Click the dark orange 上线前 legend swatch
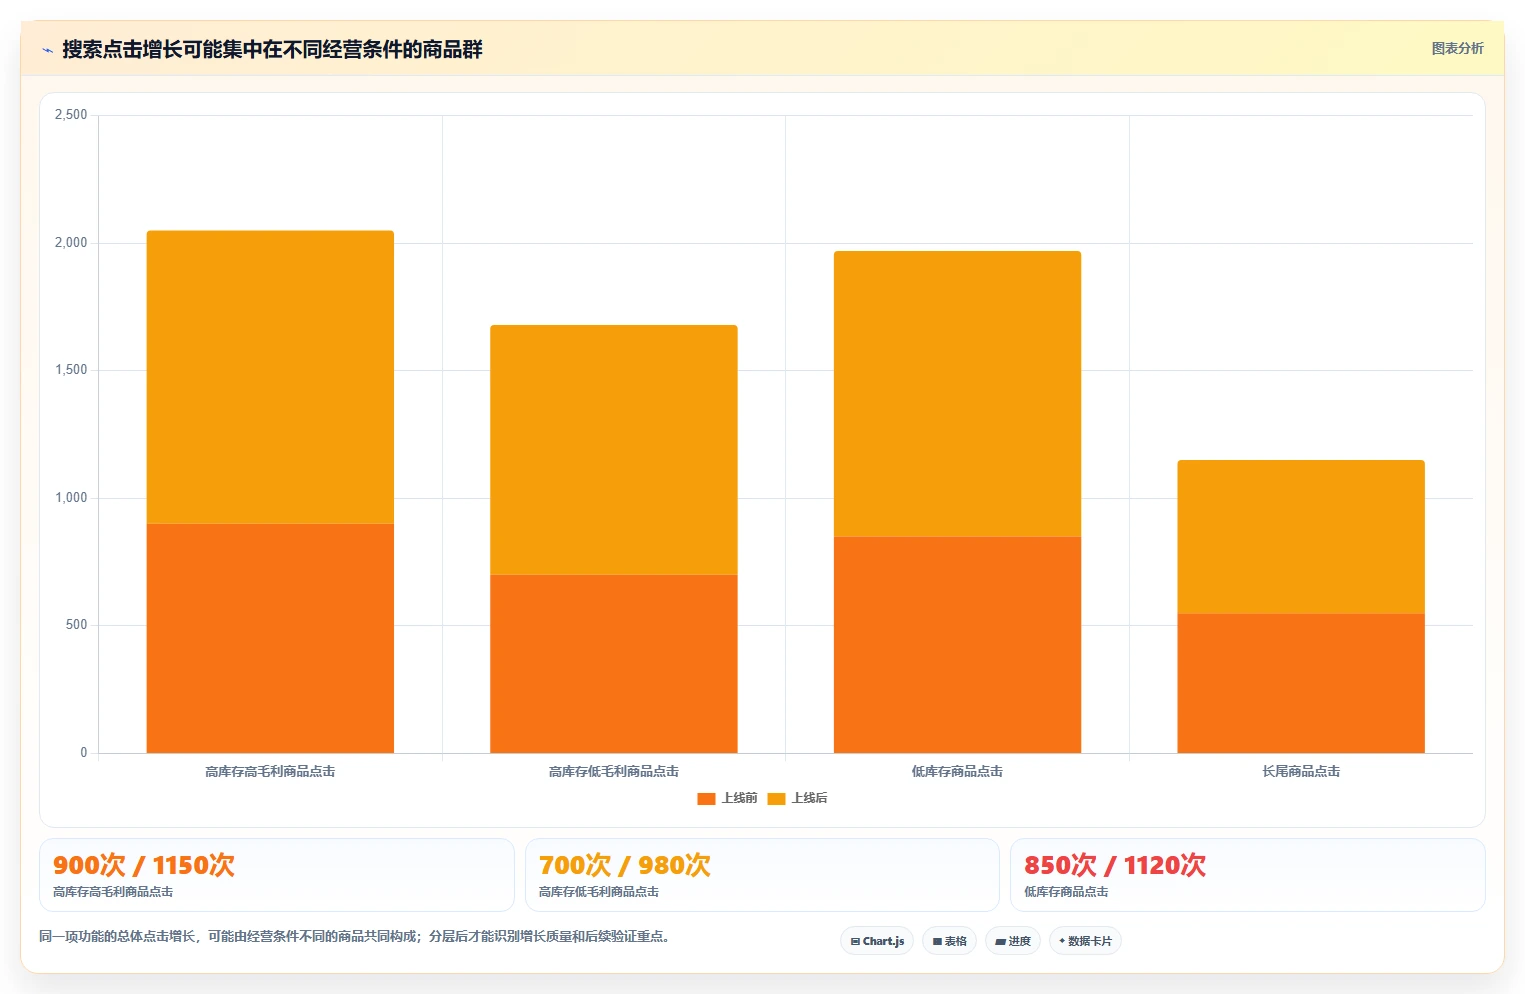This screenshot has height=994, width=1525. (706, 798)
